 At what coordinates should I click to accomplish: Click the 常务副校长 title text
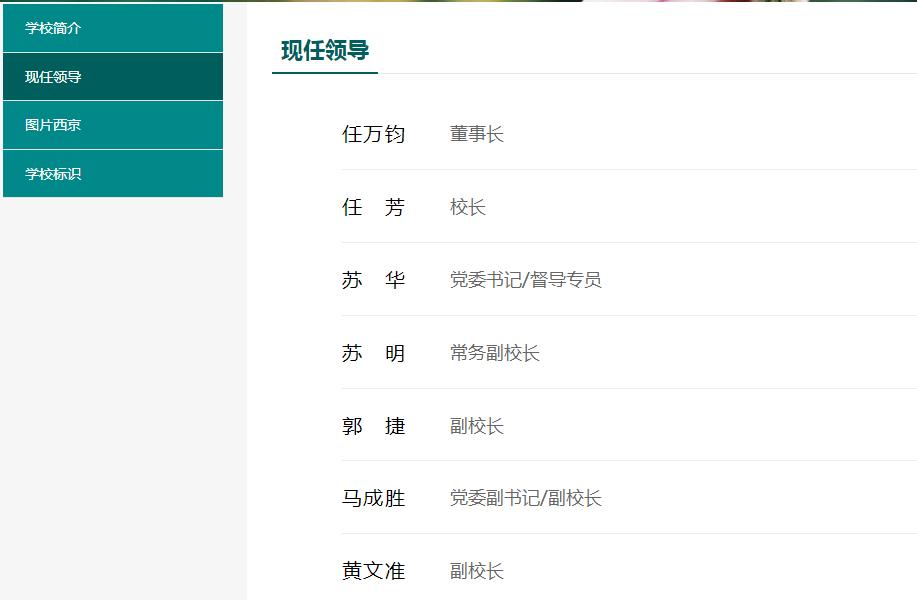(x=494, y=354)
